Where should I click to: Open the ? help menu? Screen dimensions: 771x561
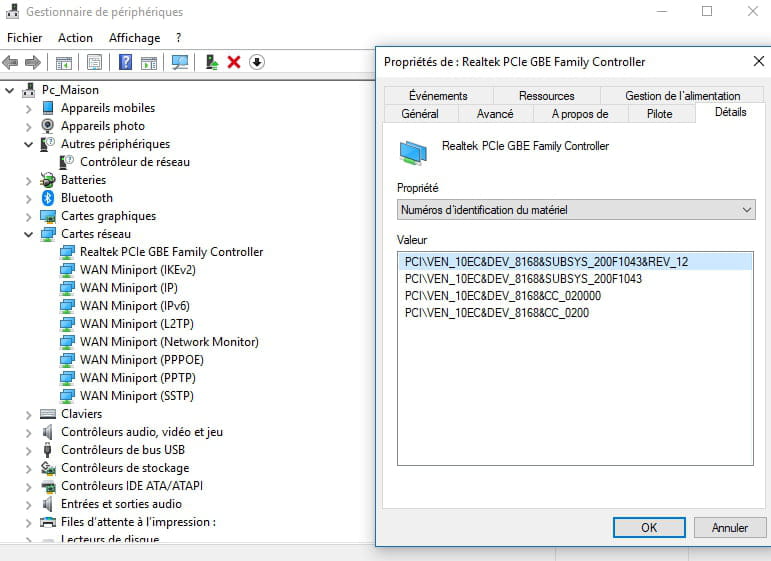[x=178, y=38]
